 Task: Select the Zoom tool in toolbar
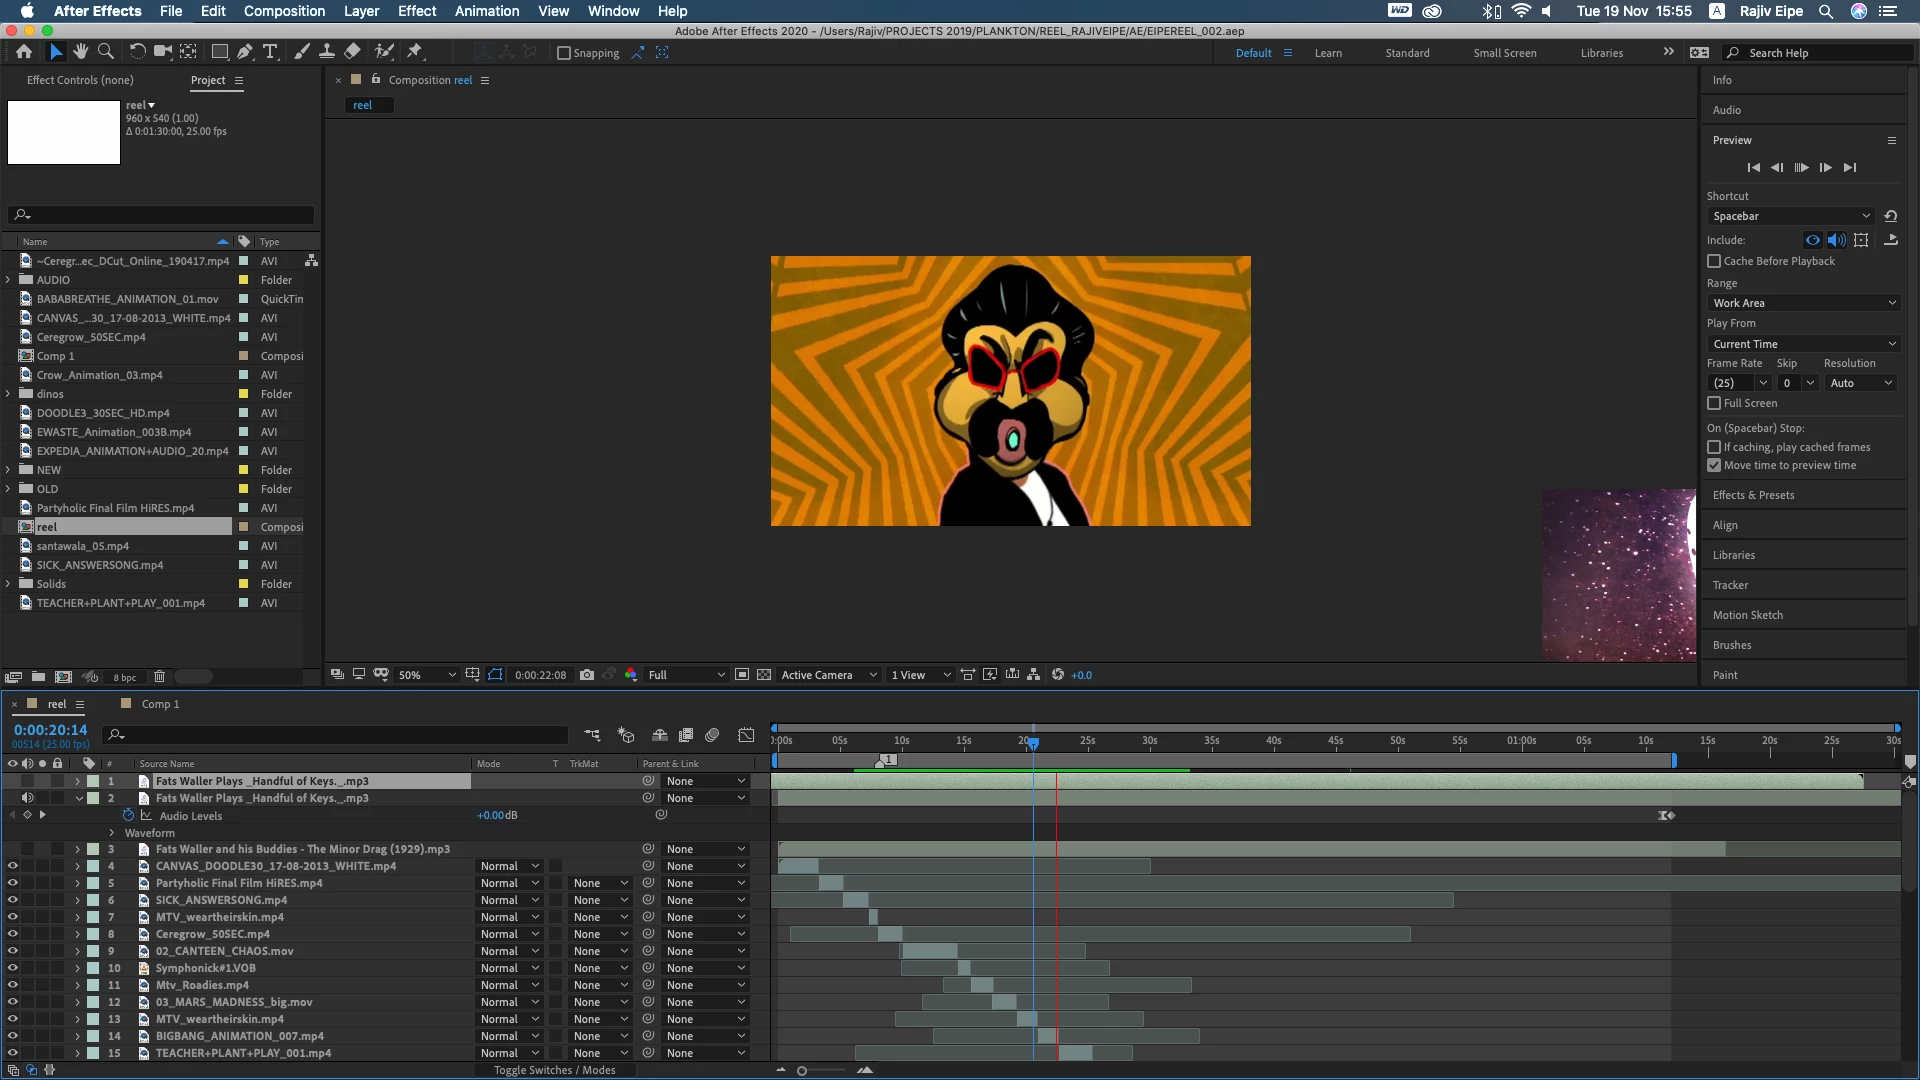(x=105, y=52)
